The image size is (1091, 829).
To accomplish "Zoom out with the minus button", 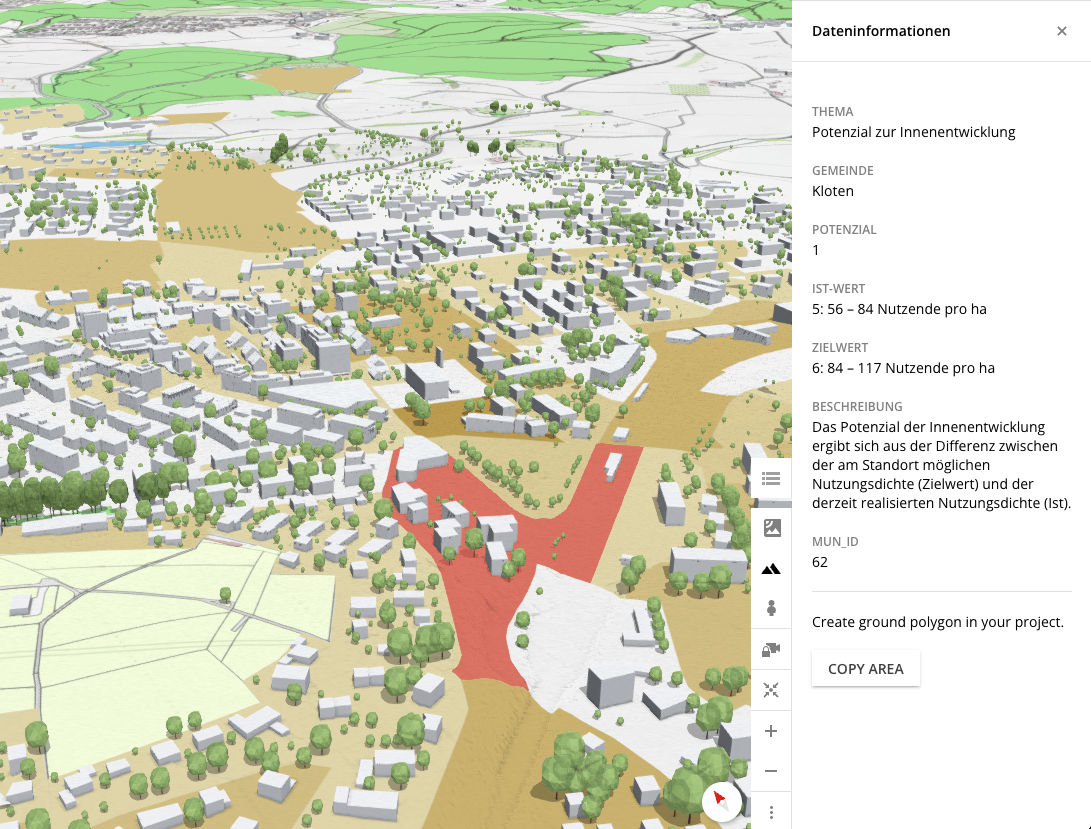I will (771, 771).
